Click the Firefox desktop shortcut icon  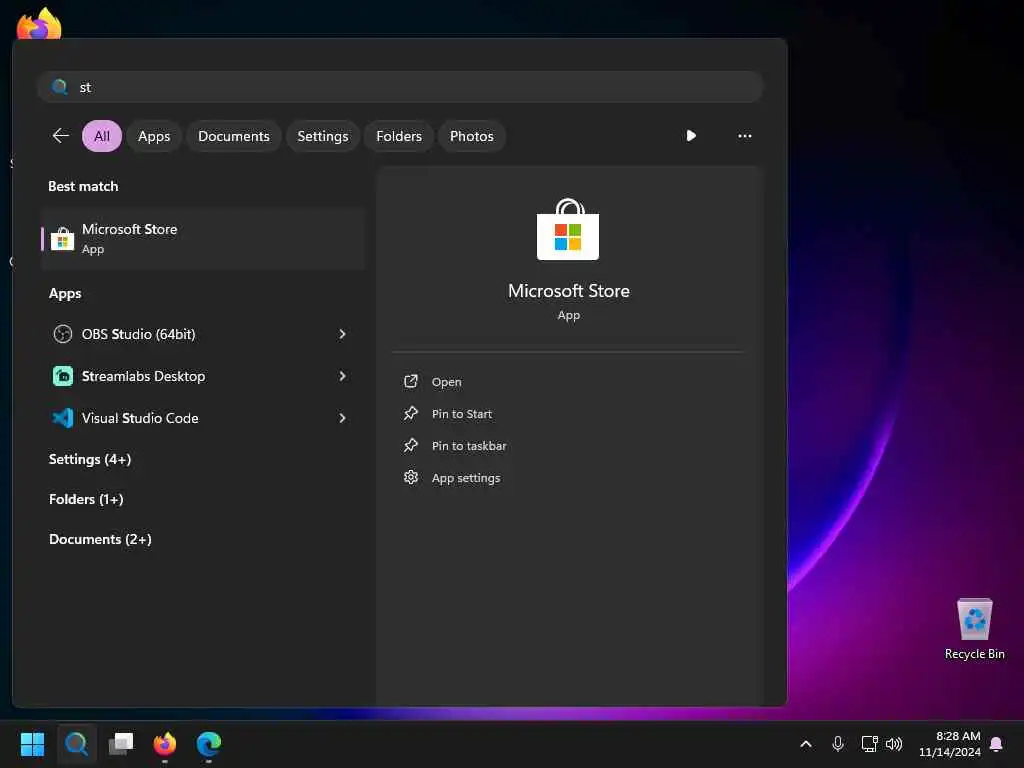(x=39, y=25)
